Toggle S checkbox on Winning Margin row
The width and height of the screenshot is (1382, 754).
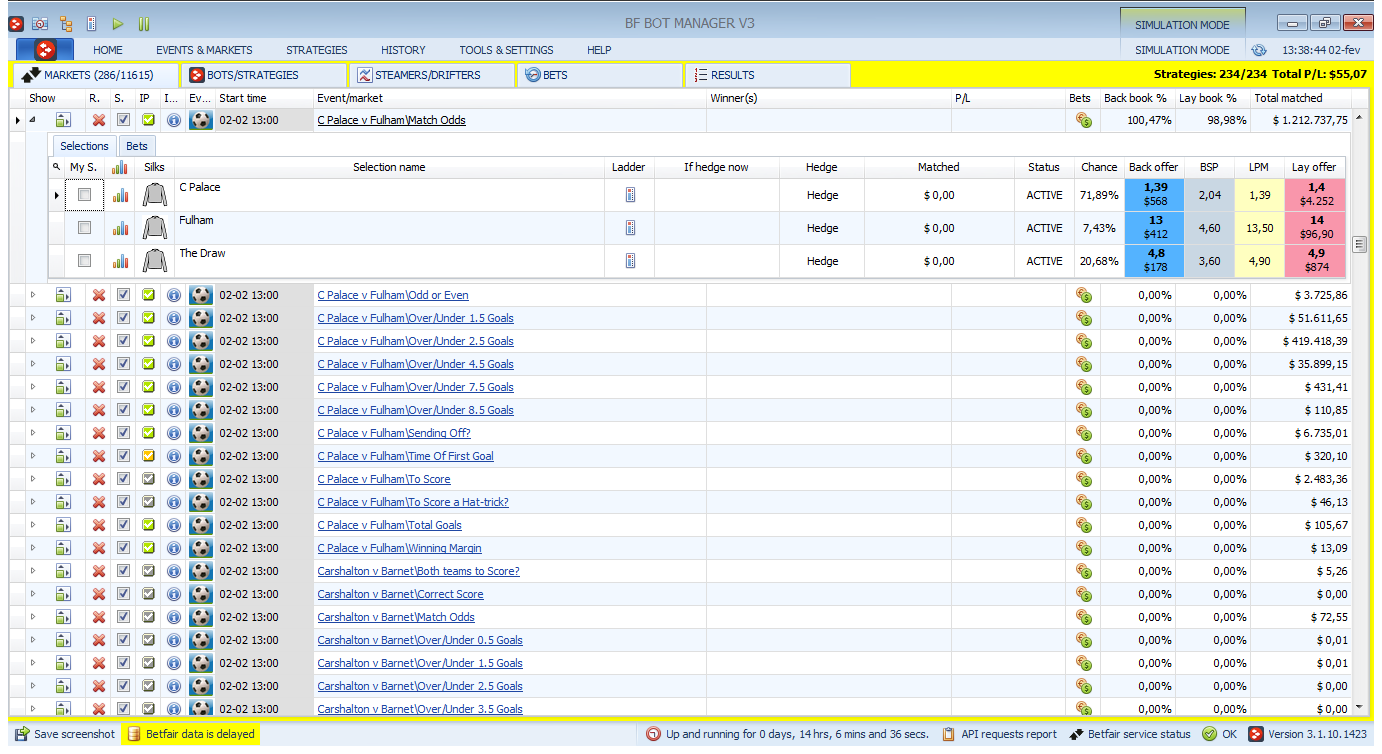pyautogui.click(x=123, y=548)
